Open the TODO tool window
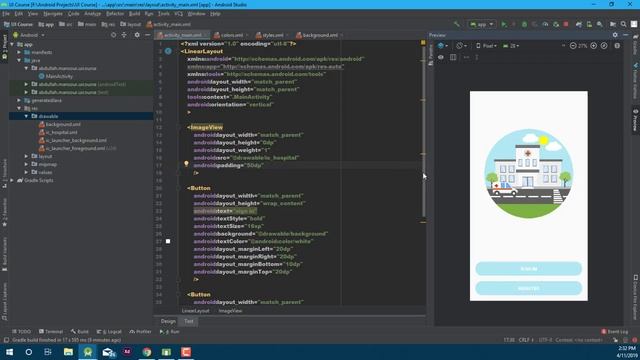640x360 pixels. 21,331
